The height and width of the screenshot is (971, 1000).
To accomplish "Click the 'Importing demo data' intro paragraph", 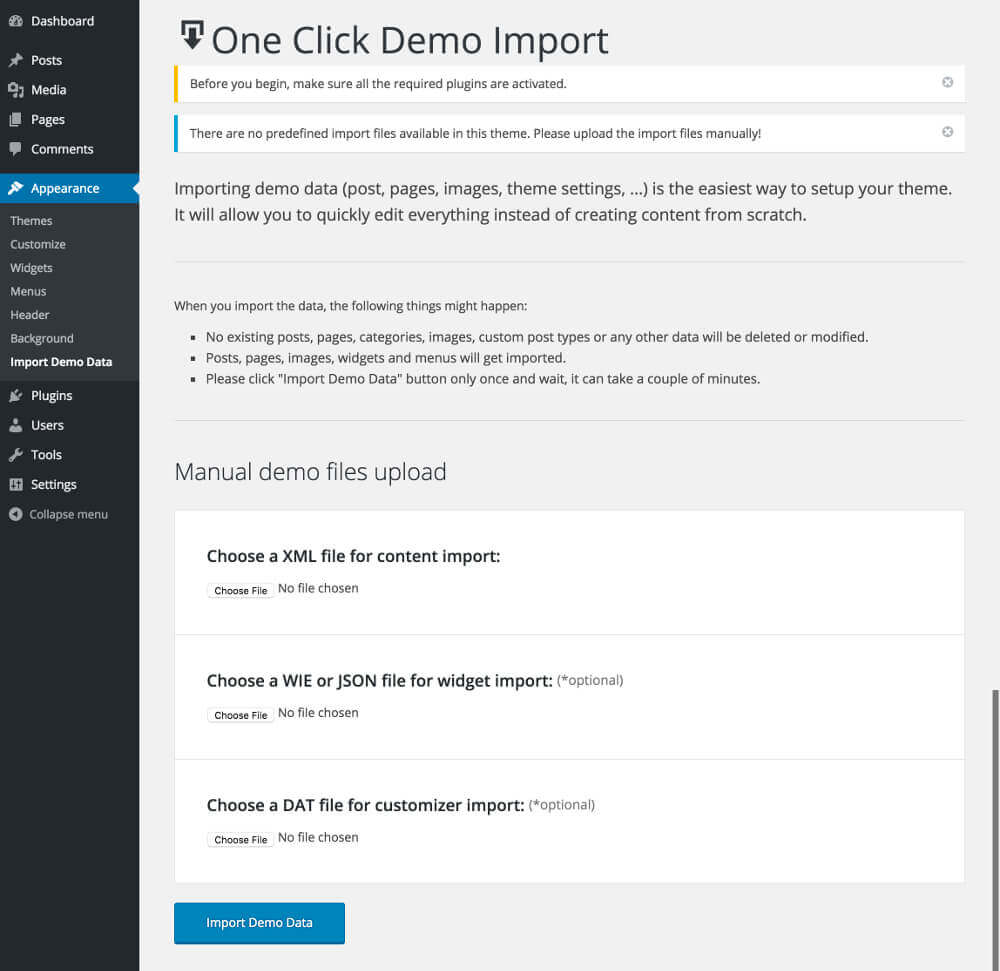I will pyautogui.click(x=563, y=202).
